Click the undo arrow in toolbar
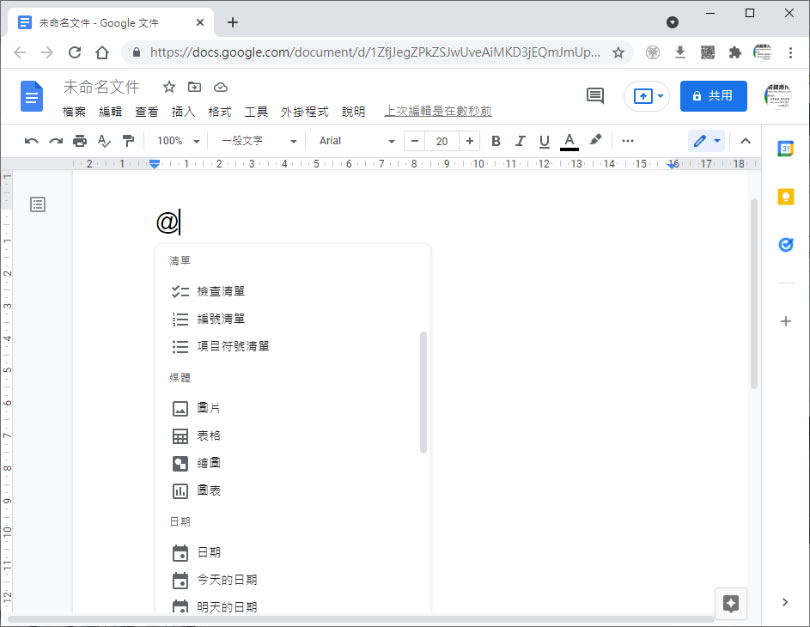The height and width of the screenshot is (627, 810). 32,141
